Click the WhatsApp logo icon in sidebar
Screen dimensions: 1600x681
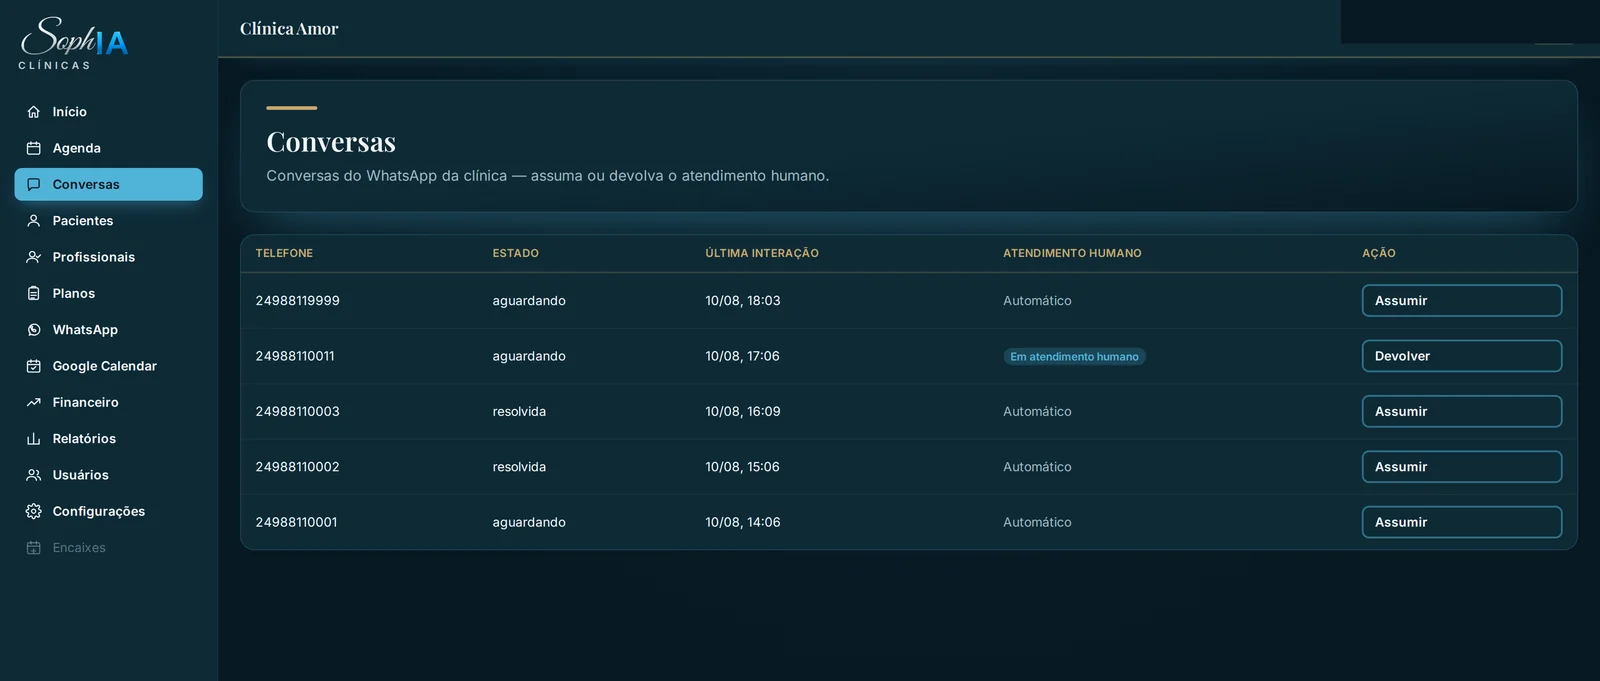[x=33, y=330]
